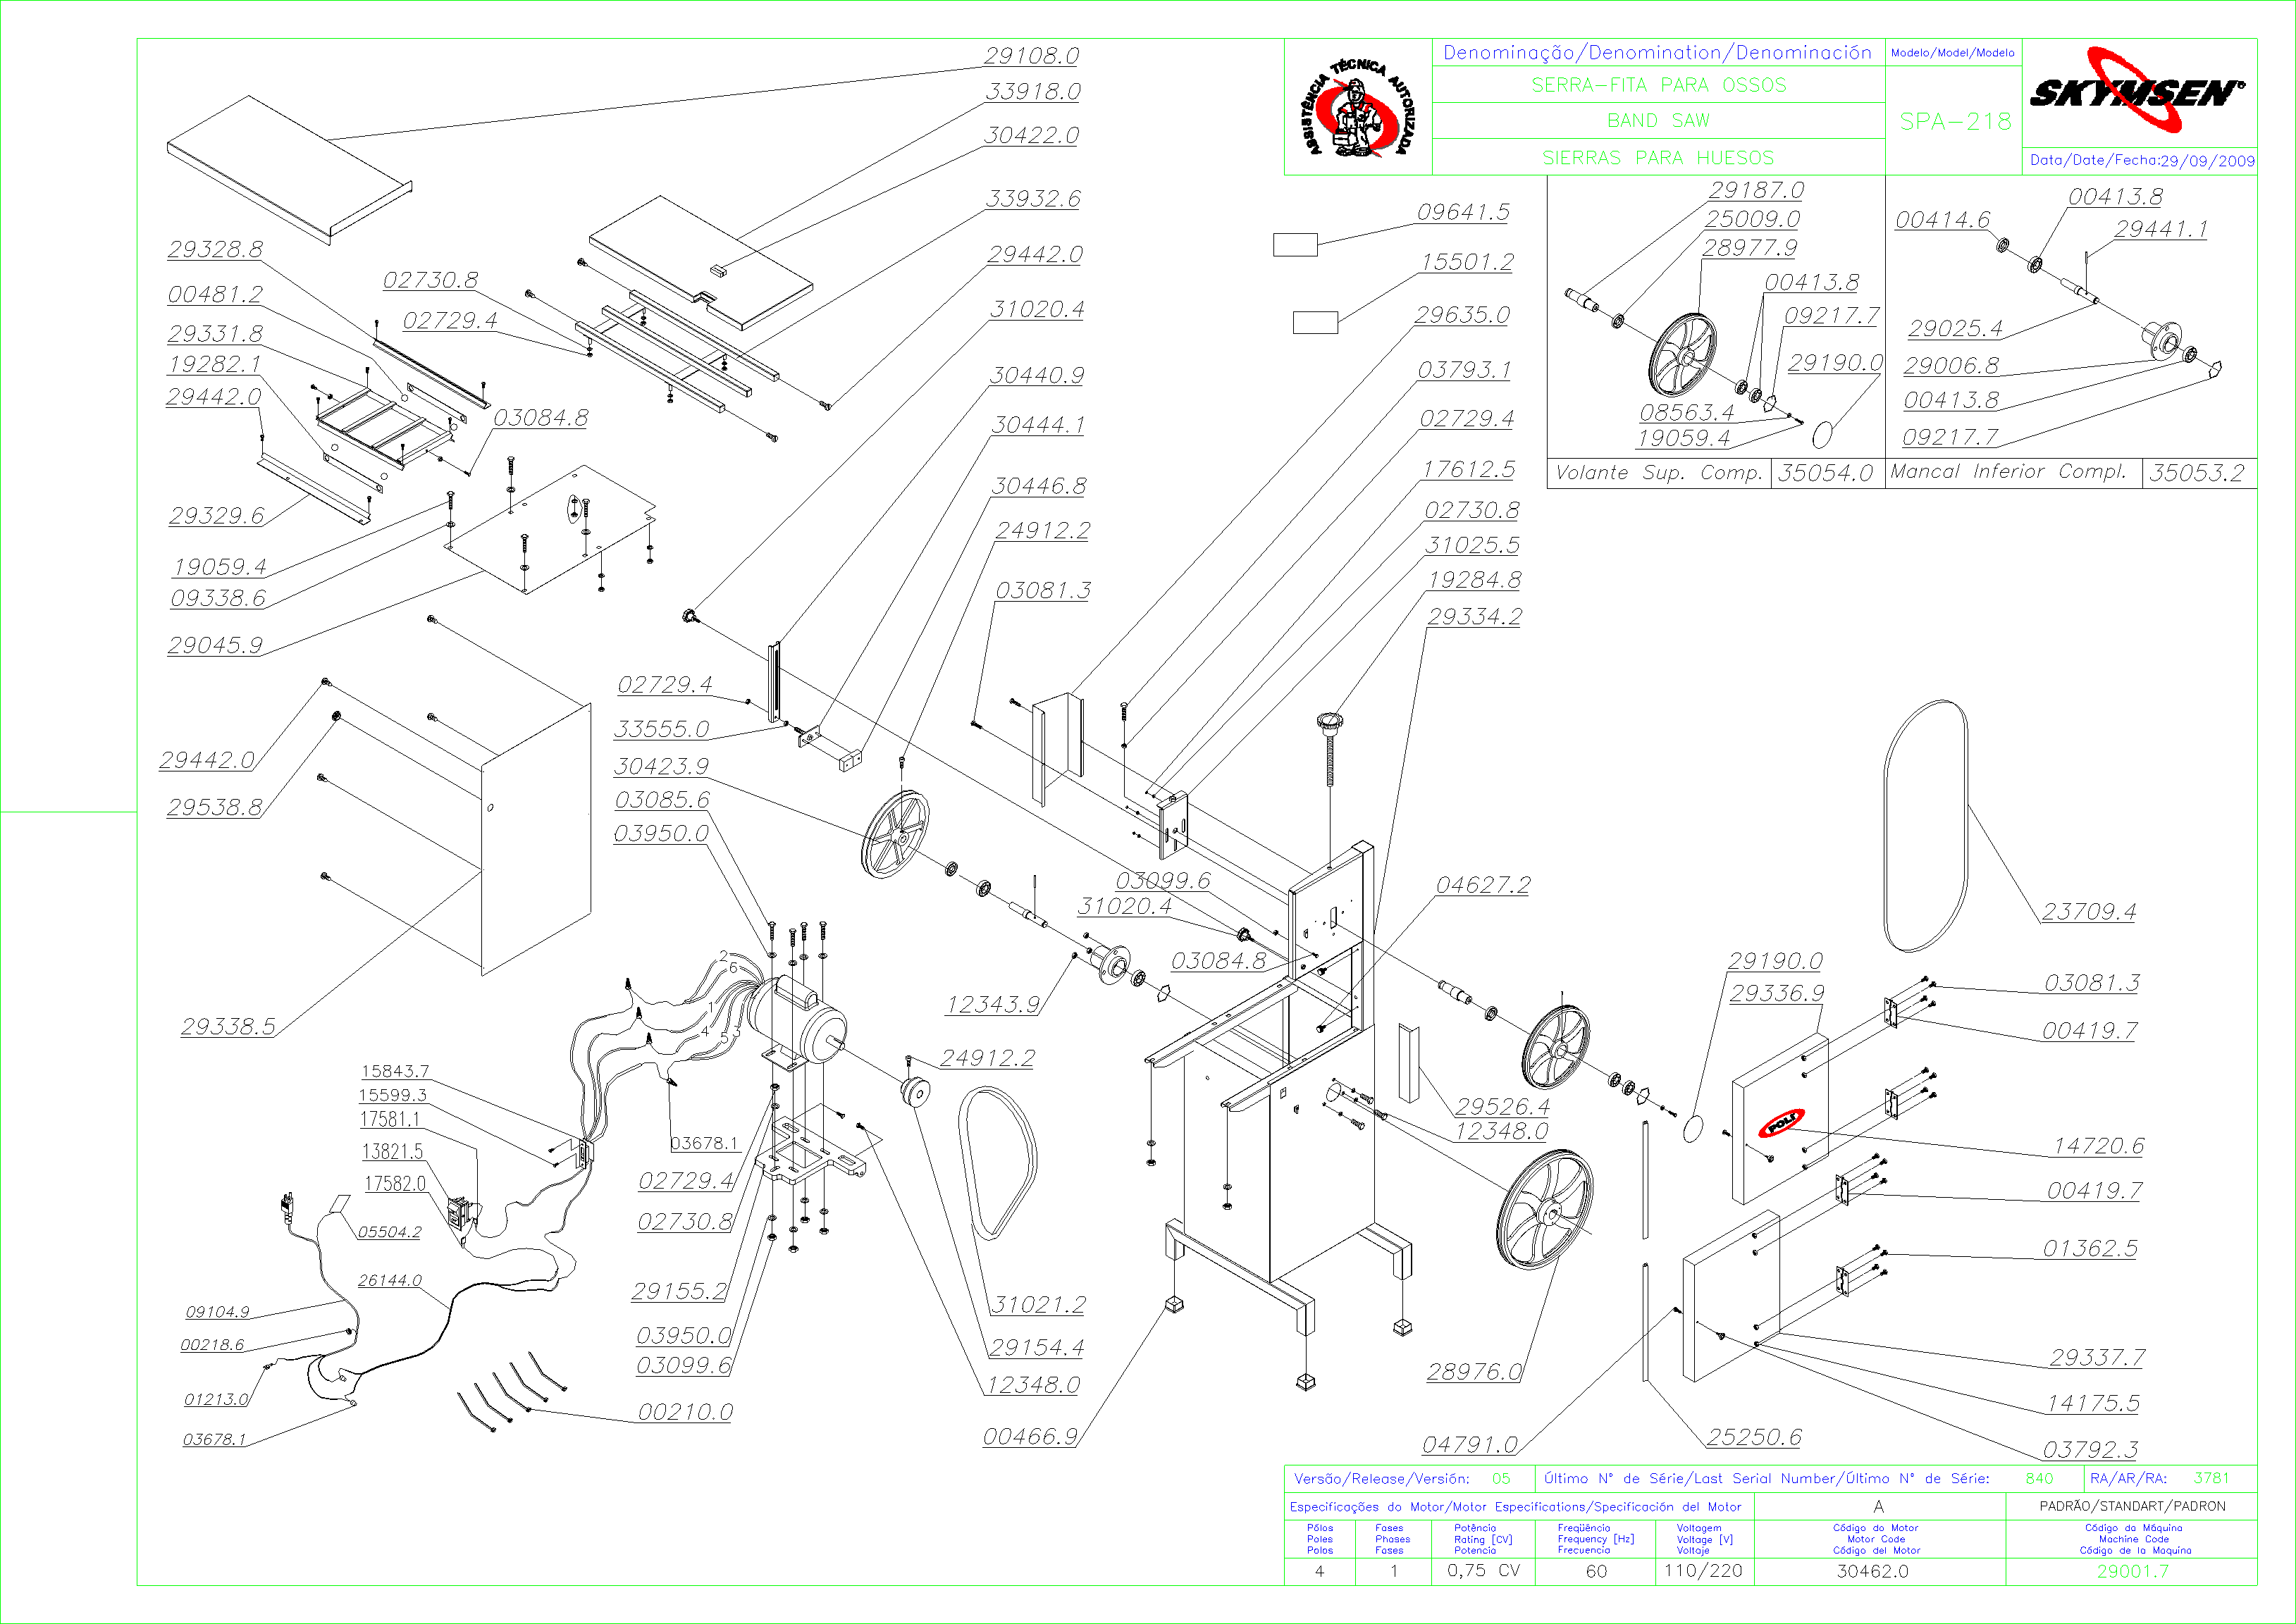
Task: Click label 17612.5
Action: coord(1468,469)
